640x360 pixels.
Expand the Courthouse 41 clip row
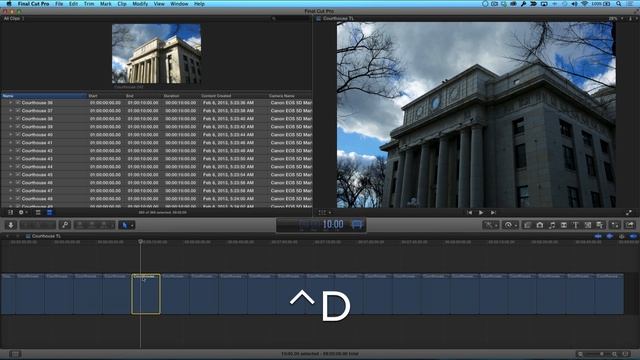coord(11,143)
